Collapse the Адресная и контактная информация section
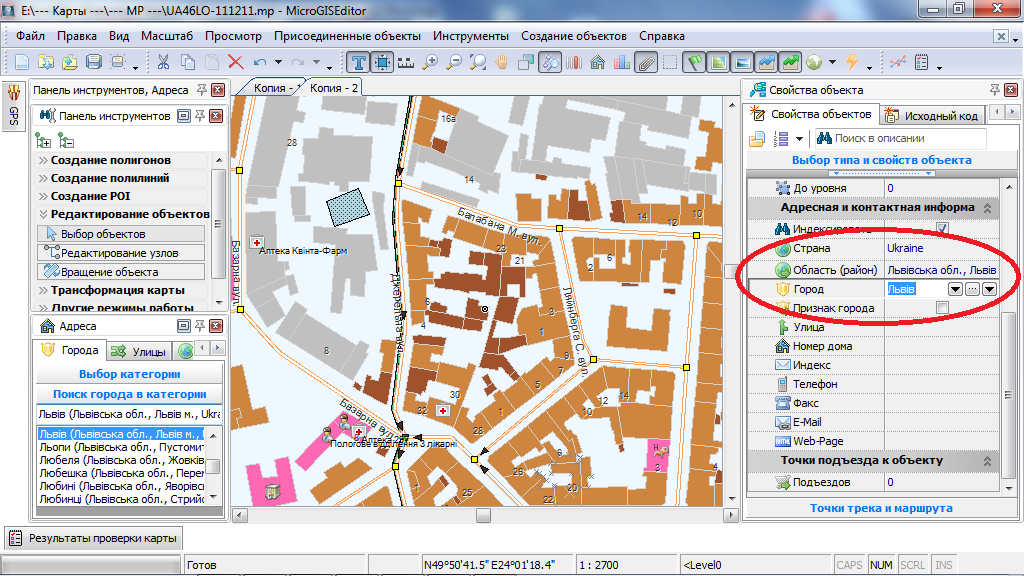 [x=988, y=208]
